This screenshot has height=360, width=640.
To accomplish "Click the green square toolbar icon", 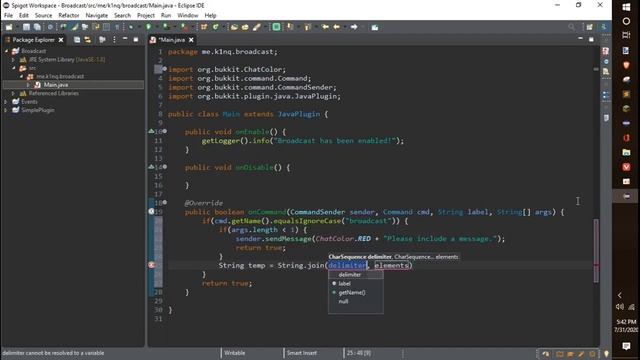I will [x=276, y=27].
